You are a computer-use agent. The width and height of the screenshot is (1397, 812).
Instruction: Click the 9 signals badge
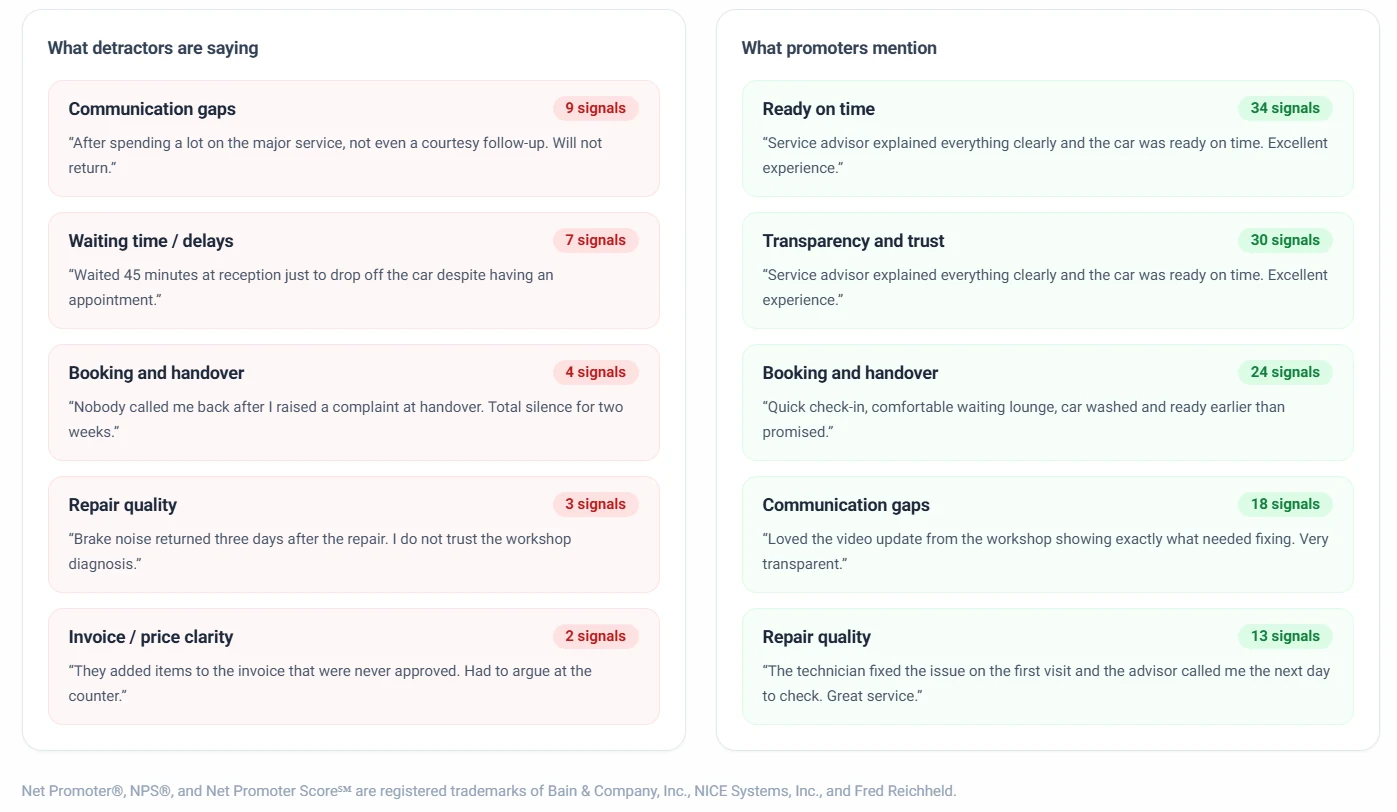pos(595,108)
